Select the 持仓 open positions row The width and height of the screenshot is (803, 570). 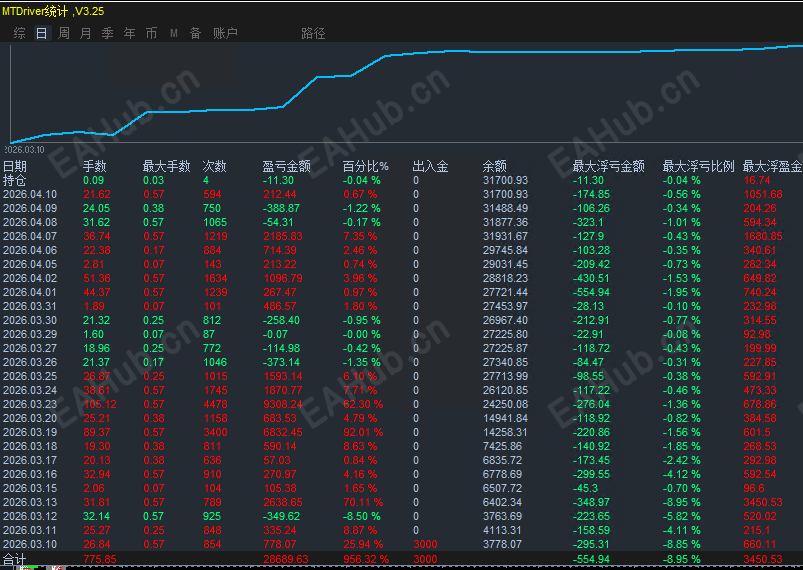coord(402,180)
